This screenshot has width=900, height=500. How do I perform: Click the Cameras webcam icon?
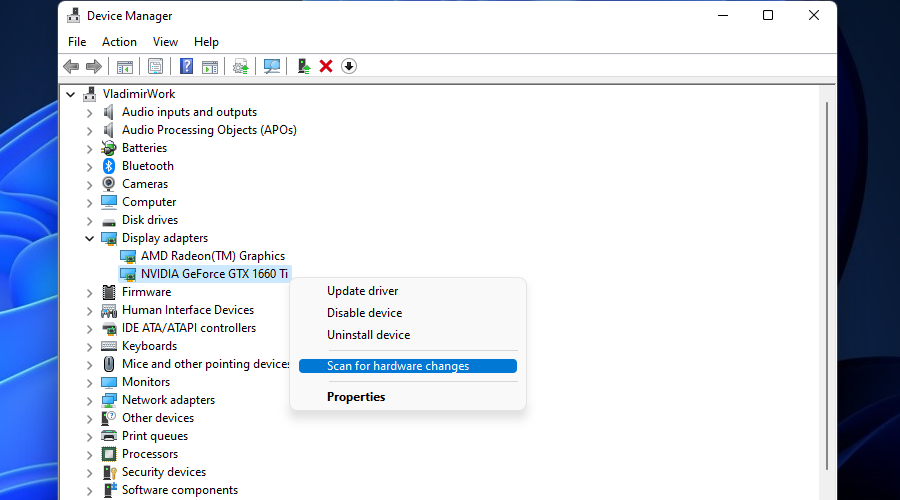click(108, 184)
